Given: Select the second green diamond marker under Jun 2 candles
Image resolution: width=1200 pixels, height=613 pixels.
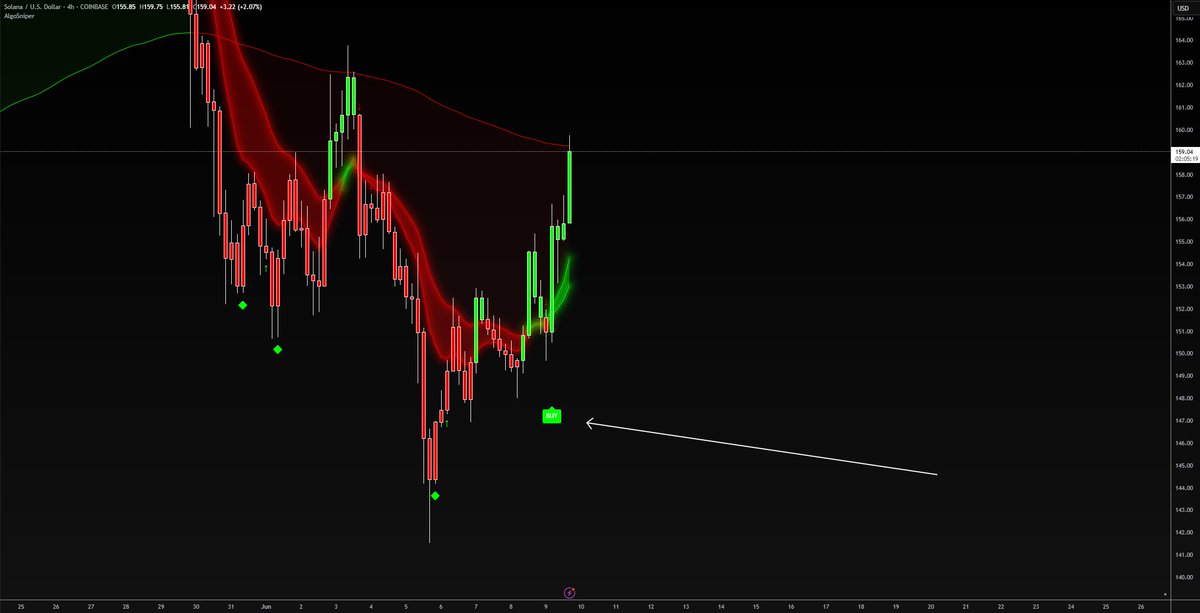Looking at the screenshot, I should (x=277, y=348).
